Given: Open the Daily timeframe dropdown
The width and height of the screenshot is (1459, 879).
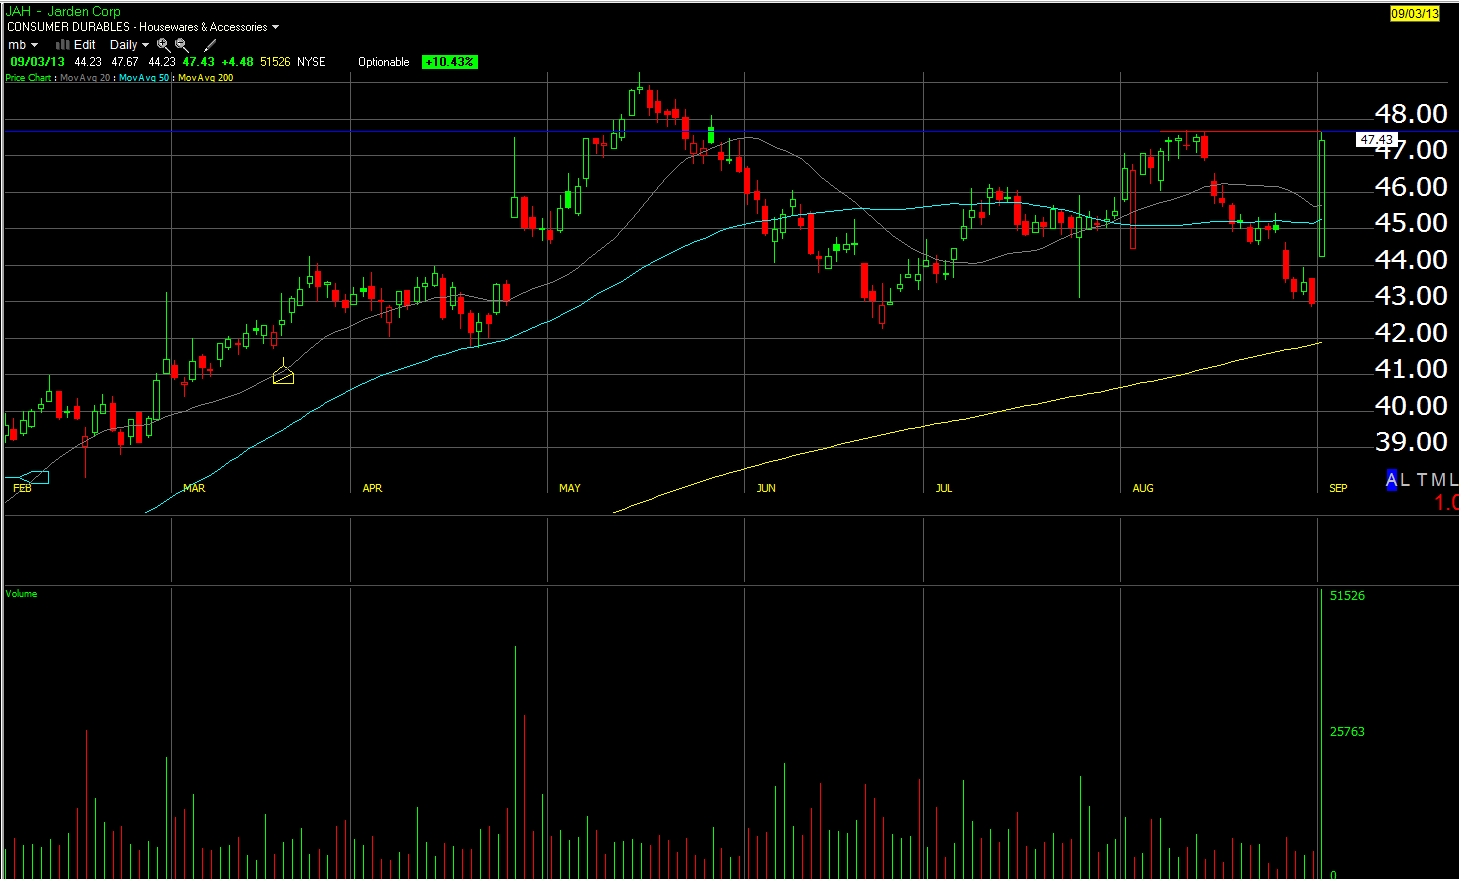Looking at the screenshot, I should point(129,45).
